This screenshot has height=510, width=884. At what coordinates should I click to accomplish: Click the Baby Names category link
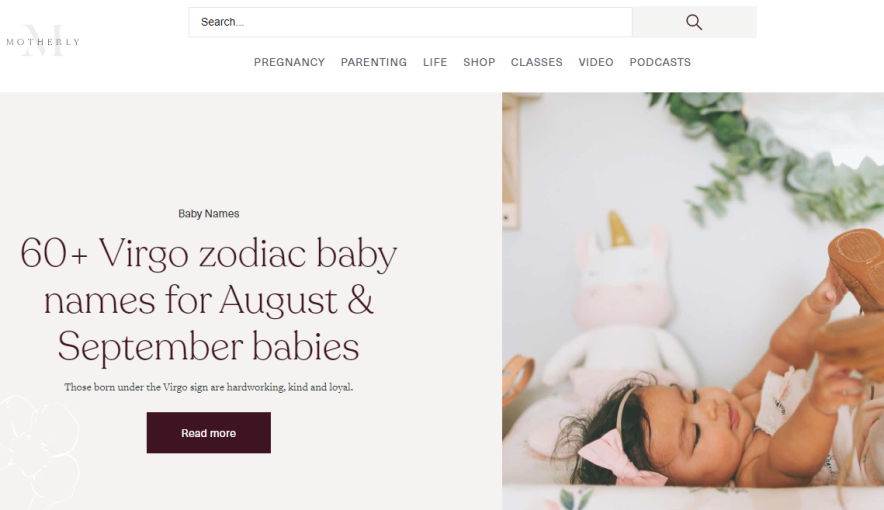(209, 214)
